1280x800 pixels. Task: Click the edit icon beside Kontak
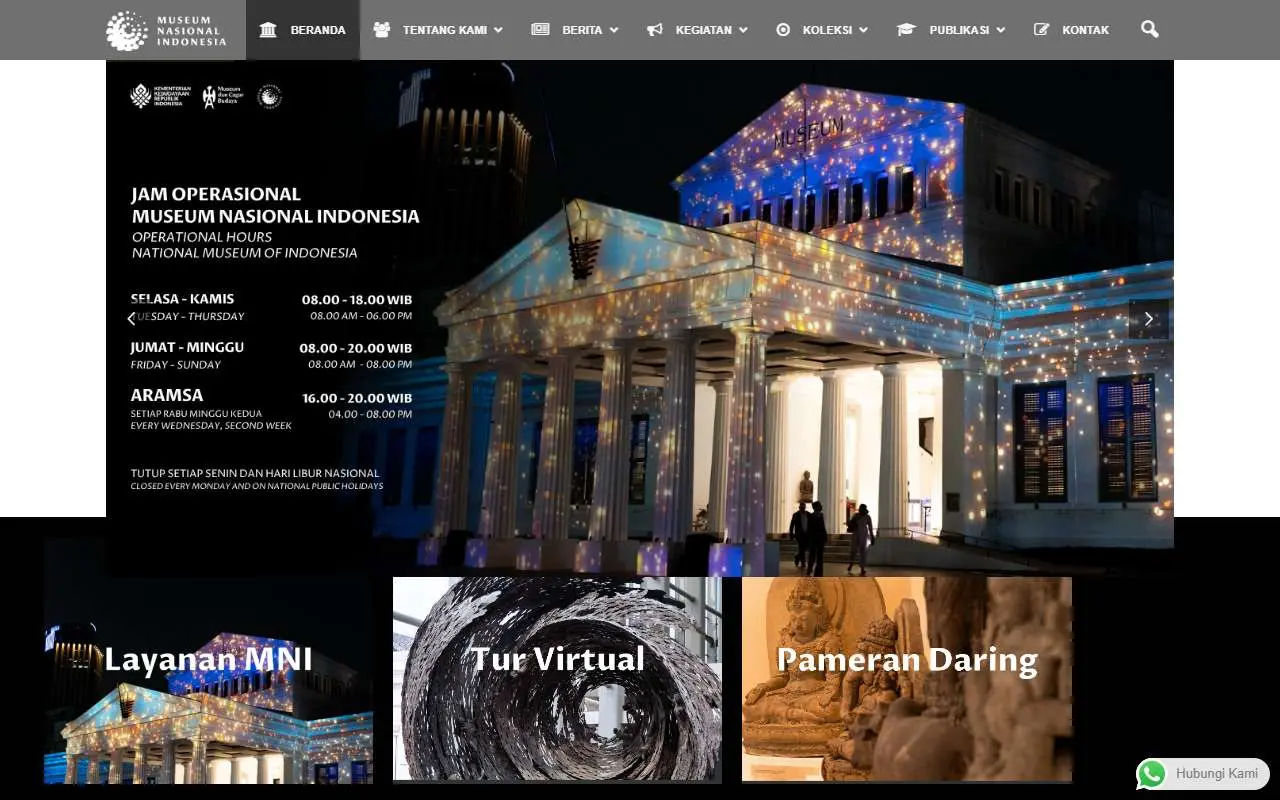click(1042, 30)
